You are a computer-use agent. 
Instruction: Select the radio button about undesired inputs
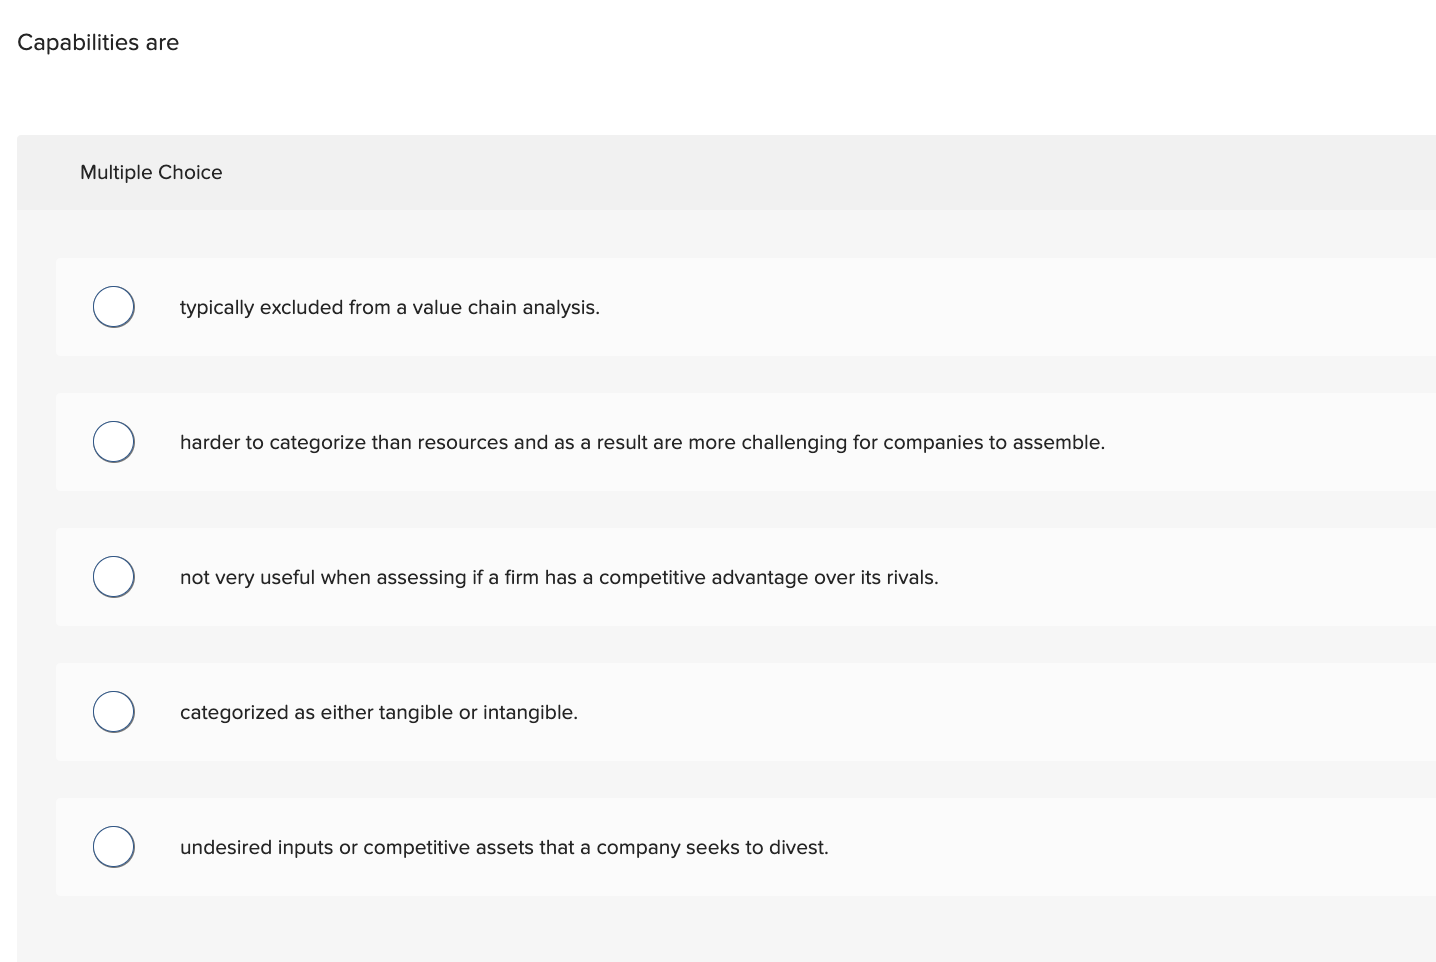click(113, 846)
